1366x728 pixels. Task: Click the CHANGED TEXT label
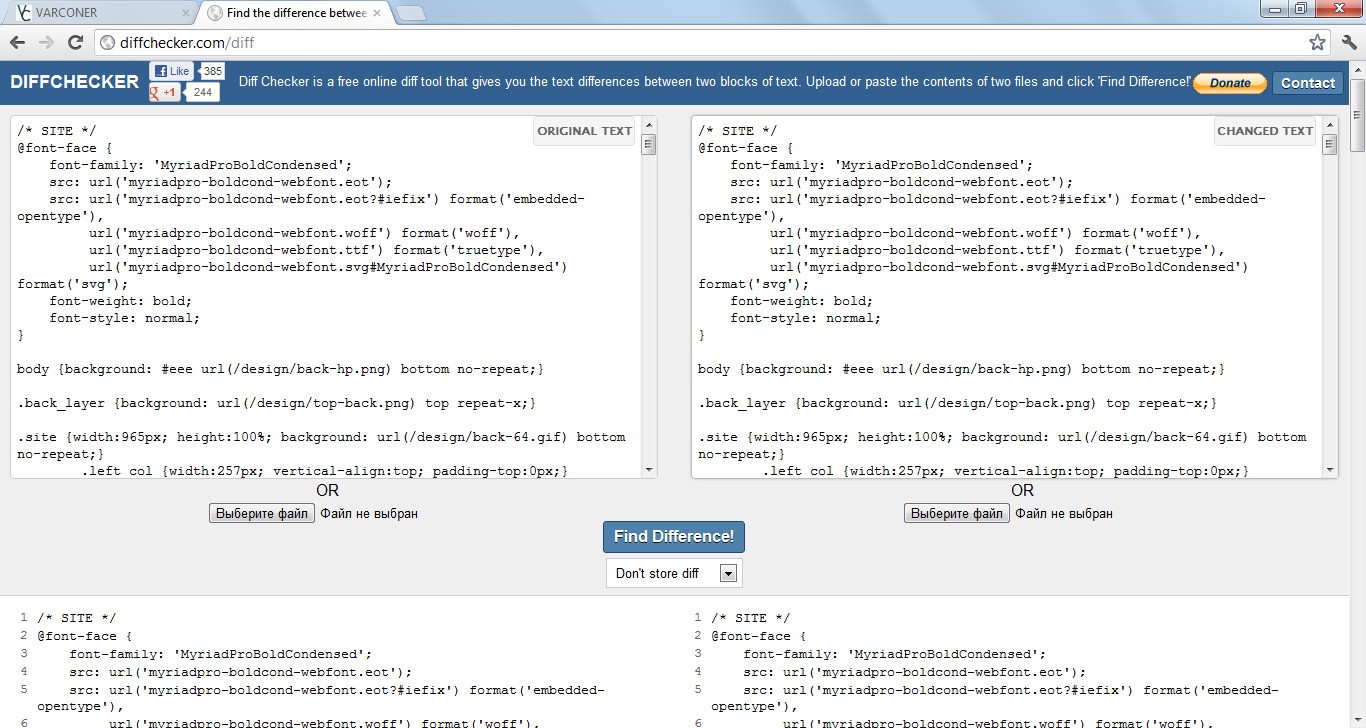pyautogui.click(x=1265, y=131)
